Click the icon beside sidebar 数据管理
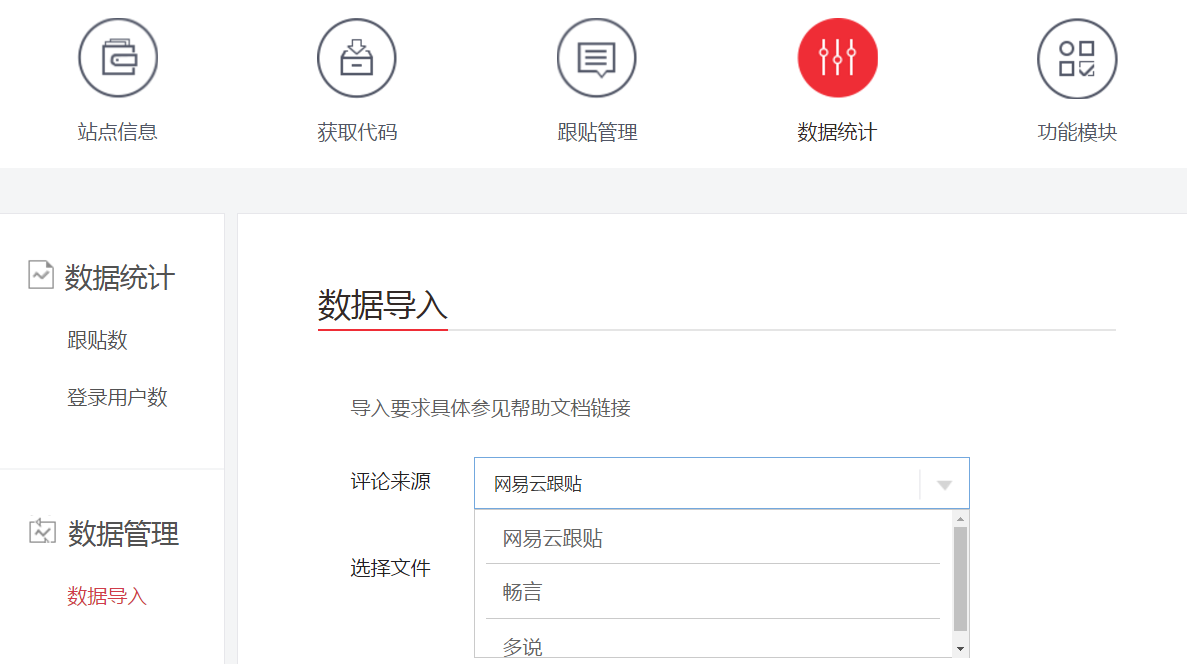 click(x=42, y=531)
